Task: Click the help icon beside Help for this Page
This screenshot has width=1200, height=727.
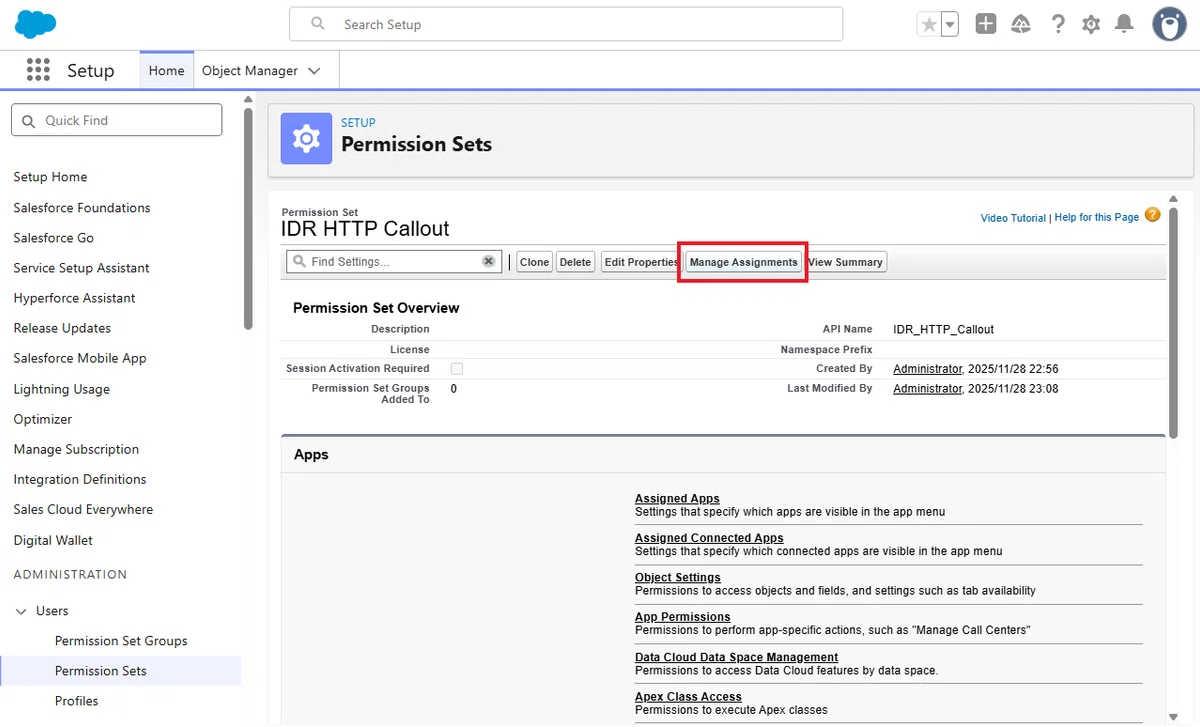Action: tap(1152, 215)
